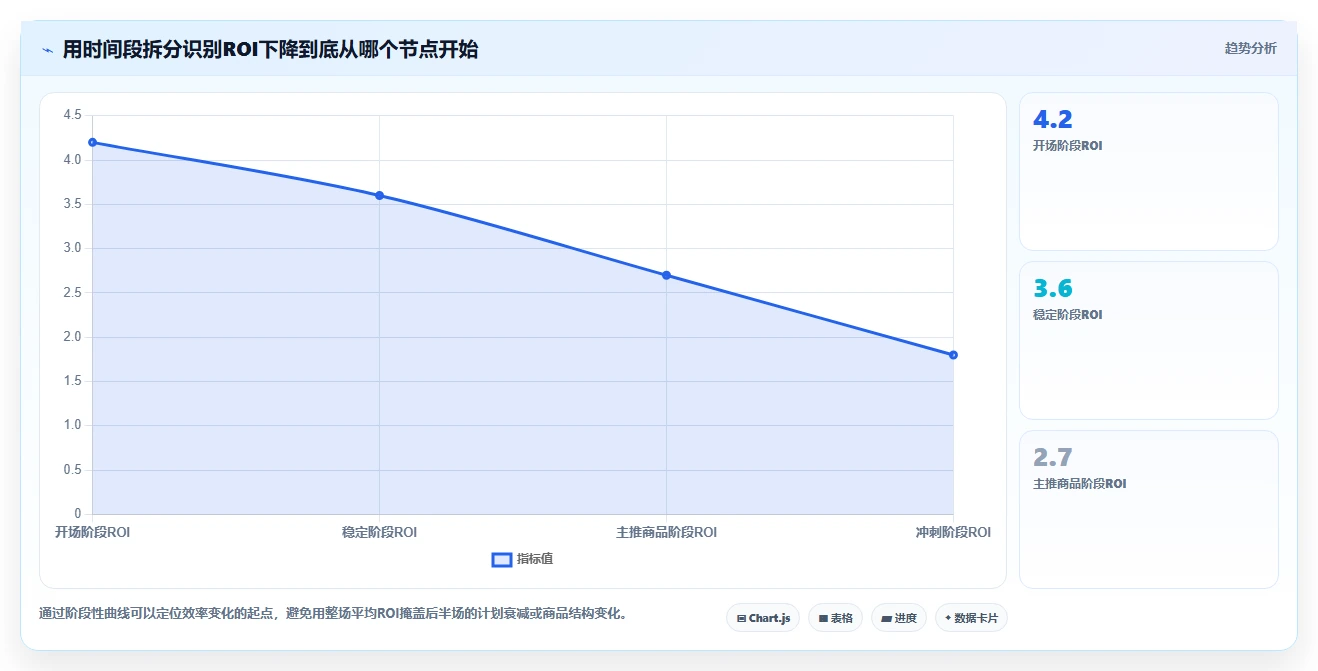Select the Chart.js tag
The height and width of the screenshot is (671, 1318).
[x=763, y=618]
